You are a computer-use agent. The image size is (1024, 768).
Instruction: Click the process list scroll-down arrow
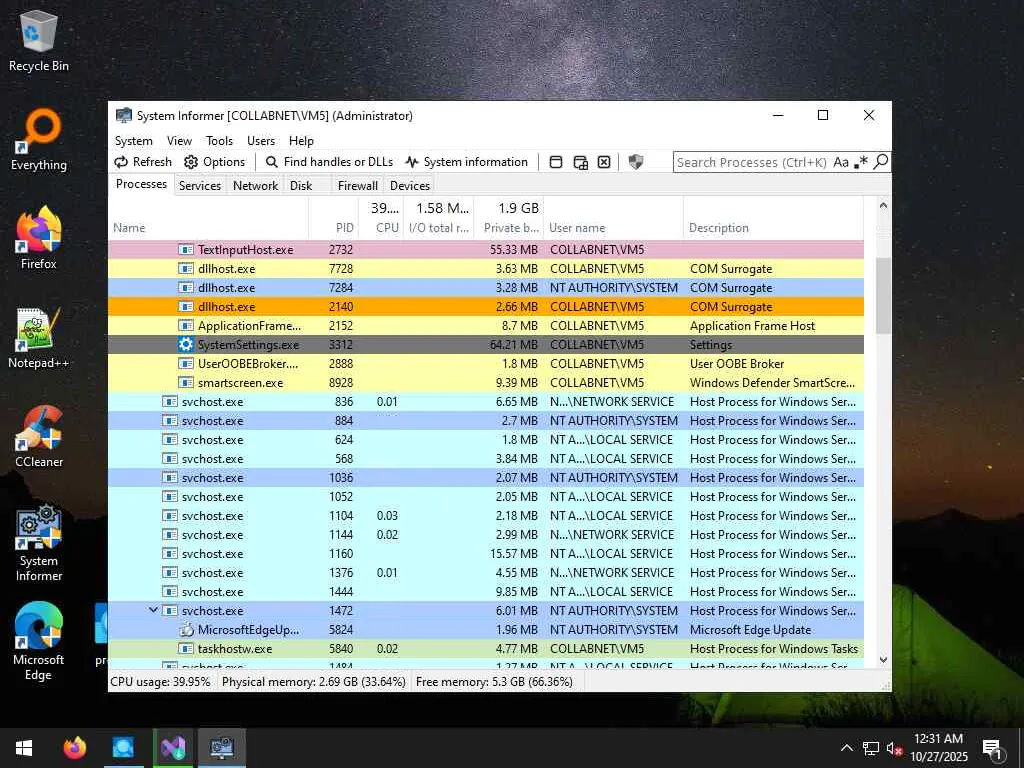click(x=883, y=660)
